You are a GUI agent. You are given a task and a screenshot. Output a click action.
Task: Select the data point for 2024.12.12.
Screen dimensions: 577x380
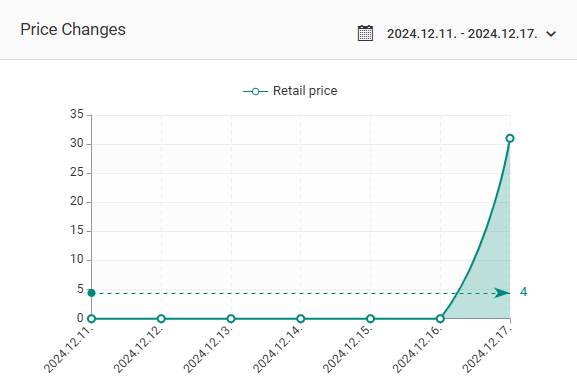point(161,319)
